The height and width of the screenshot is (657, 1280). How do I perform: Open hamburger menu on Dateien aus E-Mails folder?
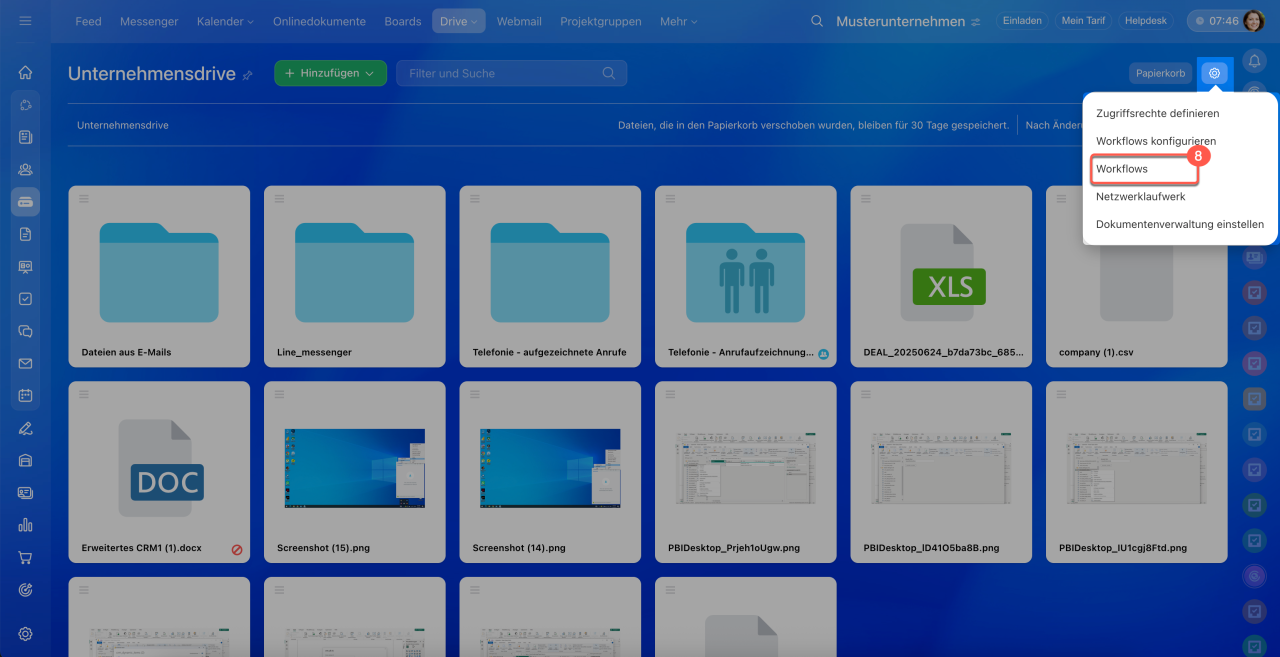click(x=84, y=199)
